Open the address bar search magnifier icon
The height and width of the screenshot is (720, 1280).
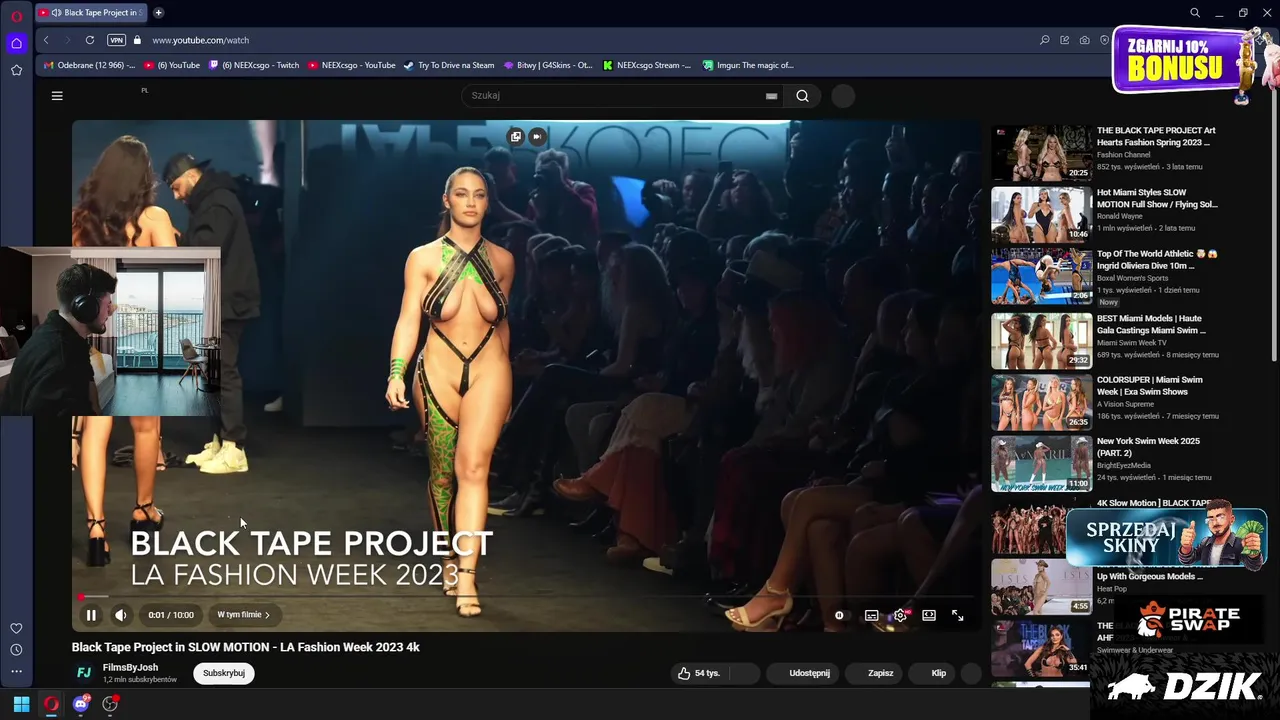tap(1044, 40)
